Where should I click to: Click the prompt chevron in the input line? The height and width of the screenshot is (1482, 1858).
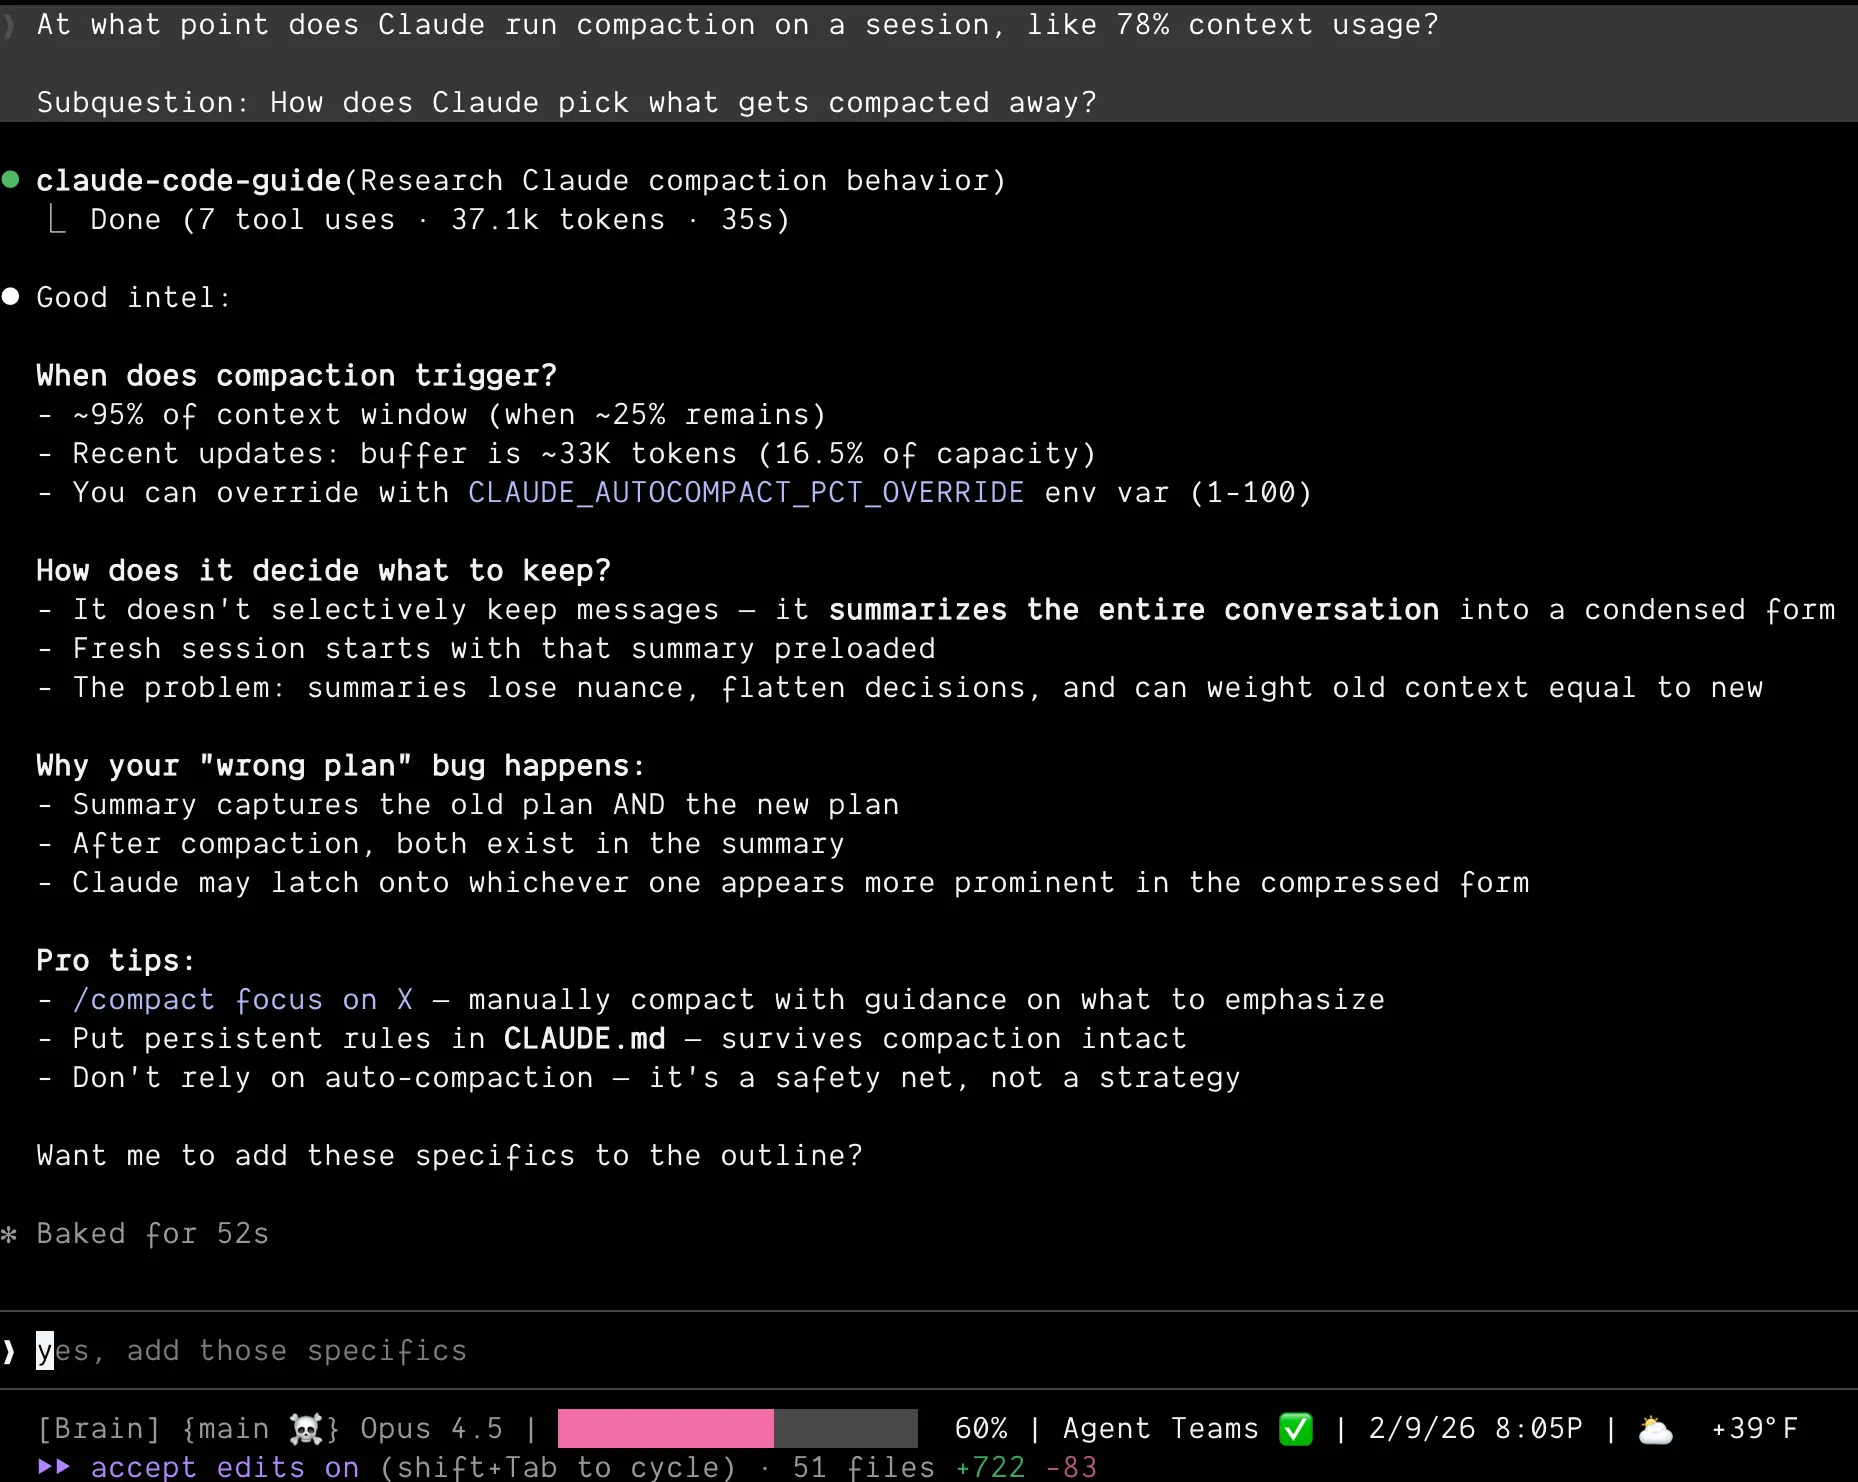(10, 1351)
